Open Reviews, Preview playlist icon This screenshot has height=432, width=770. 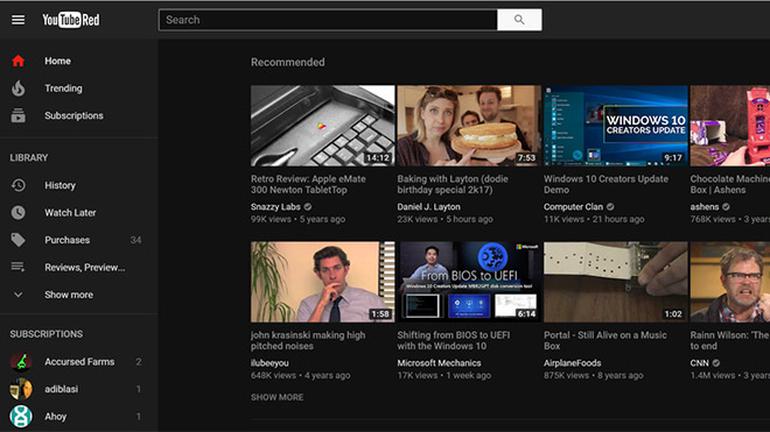(x=18, y=267)
